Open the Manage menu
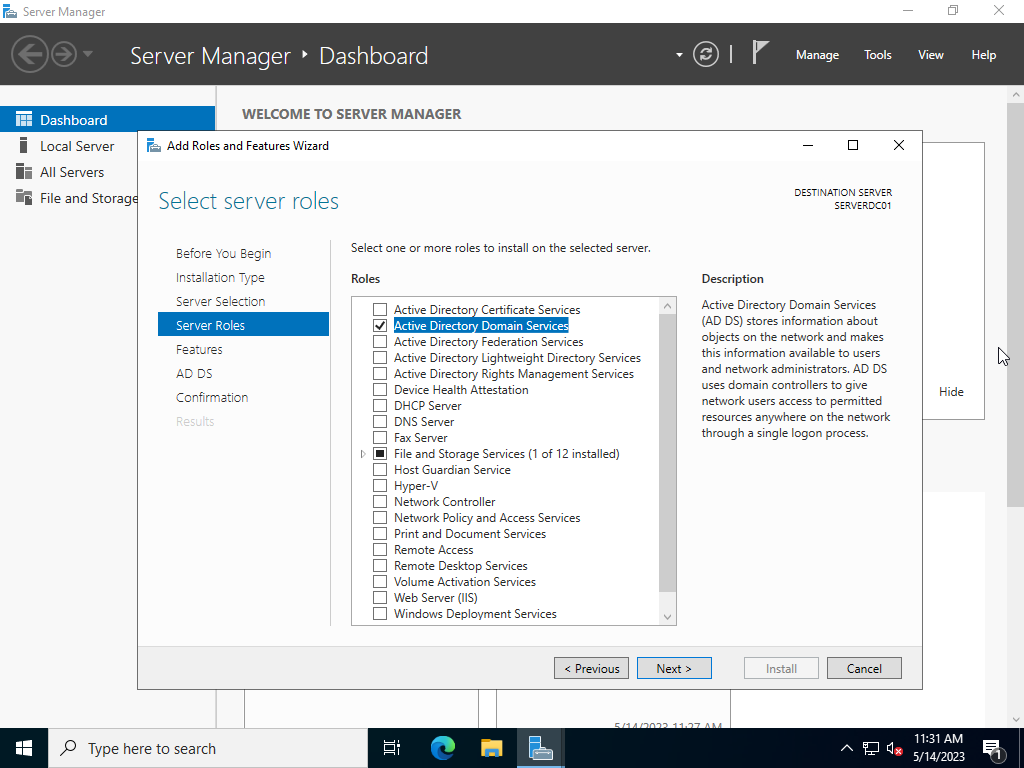The height and width of the screenshot is (768, 1024). 817,55
